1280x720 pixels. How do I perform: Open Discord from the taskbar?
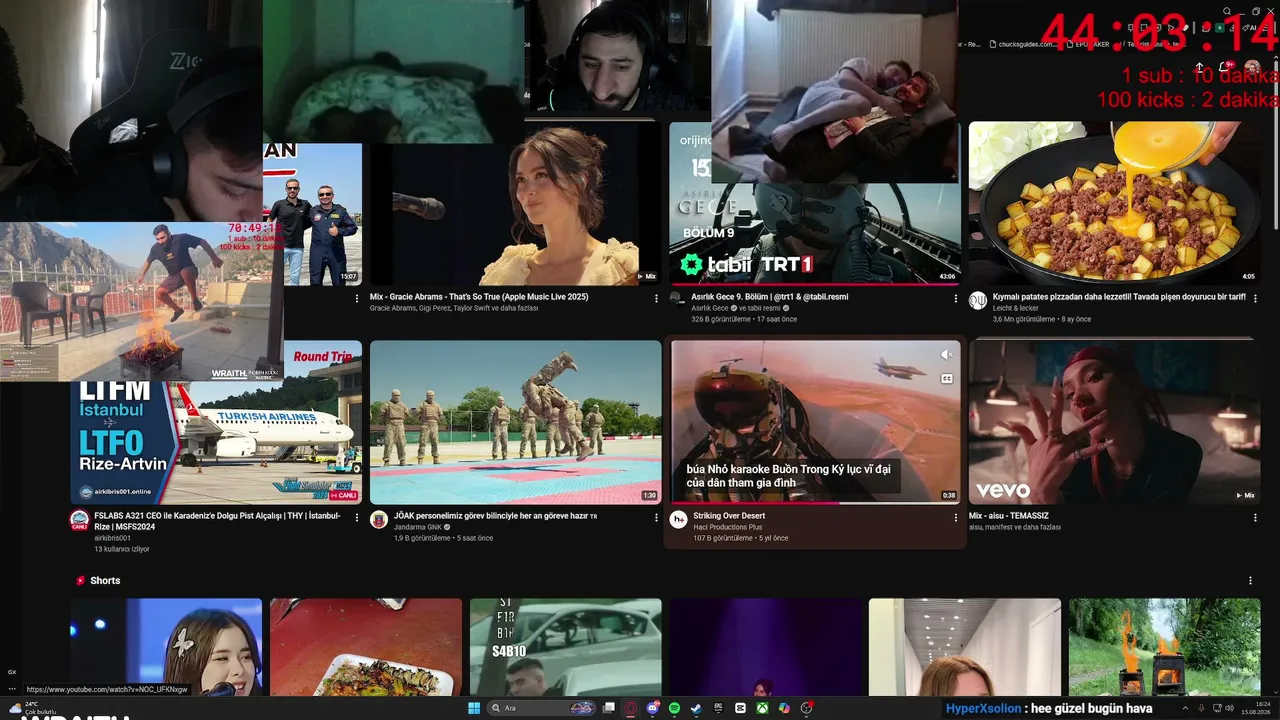click(x=653, y=708)
